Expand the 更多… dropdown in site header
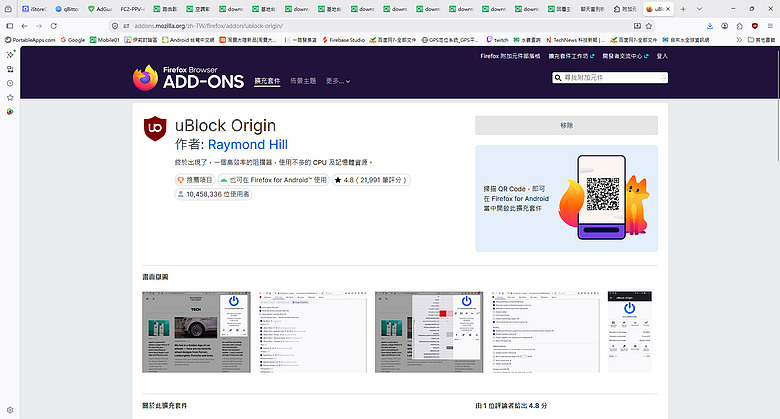This screenshot has width=780, height=419. click(x=338, y=81)
